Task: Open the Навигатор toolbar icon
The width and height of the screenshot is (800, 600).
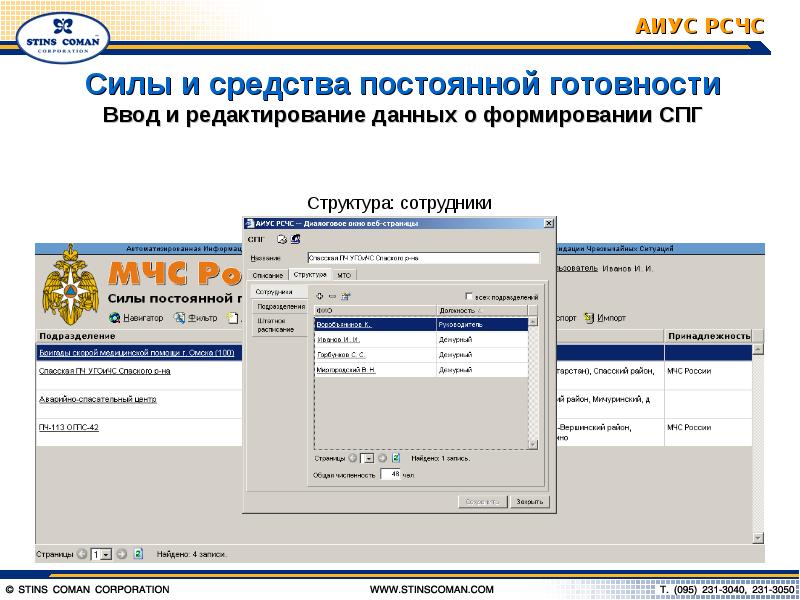Action: (115, 318)
